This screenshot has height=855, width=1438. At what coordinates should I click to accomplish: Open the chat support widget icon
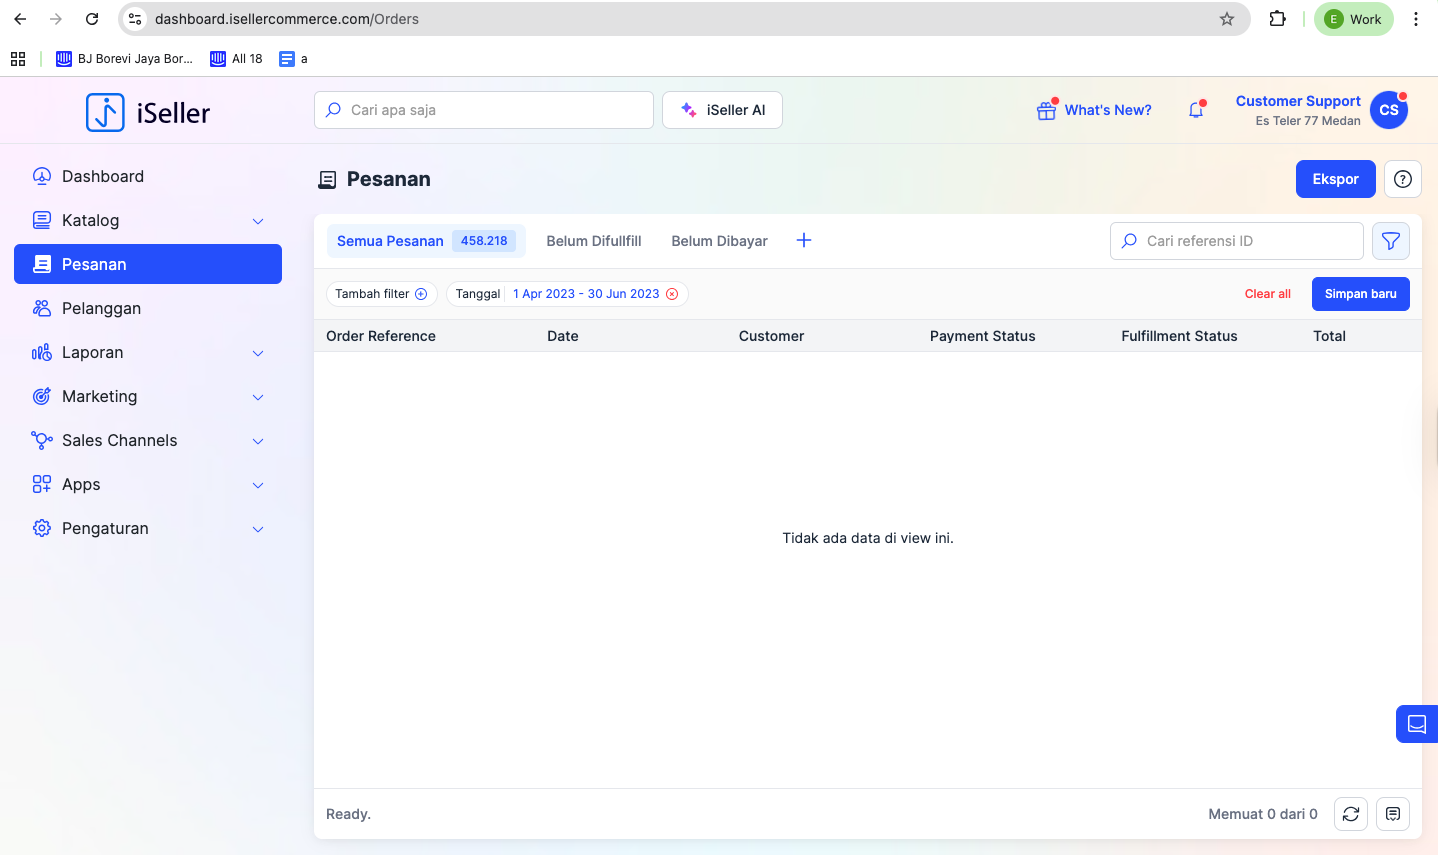(x=1416, y=724)
